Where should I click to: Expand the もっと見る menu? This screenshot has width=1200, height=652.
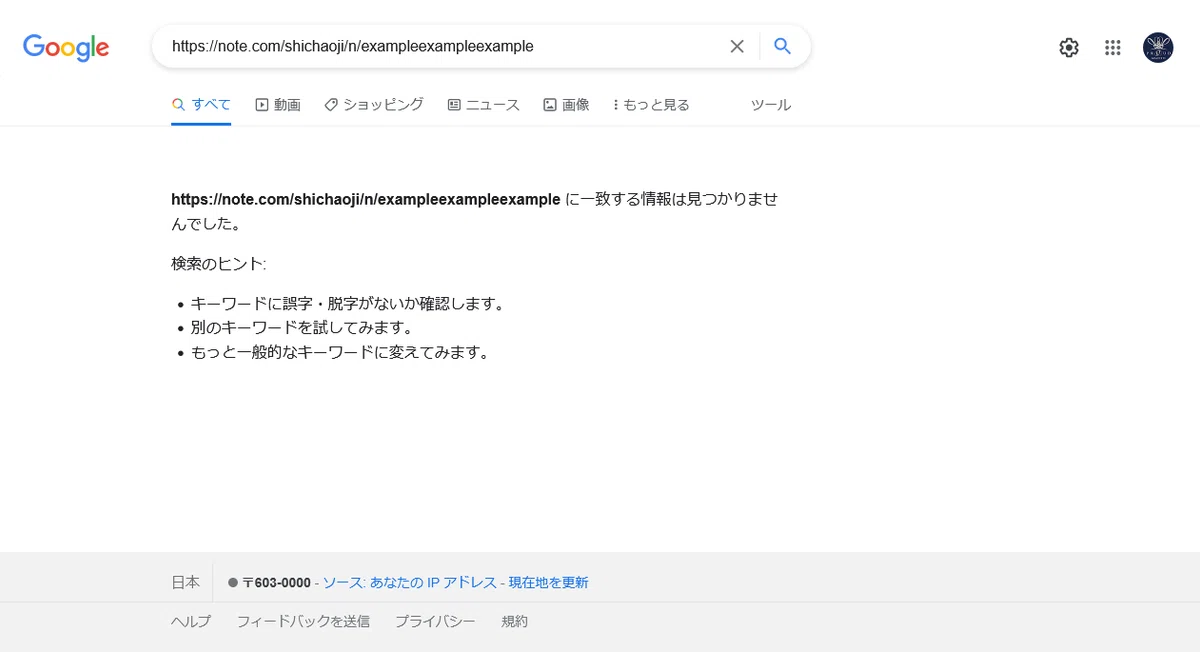coord(651,104)
